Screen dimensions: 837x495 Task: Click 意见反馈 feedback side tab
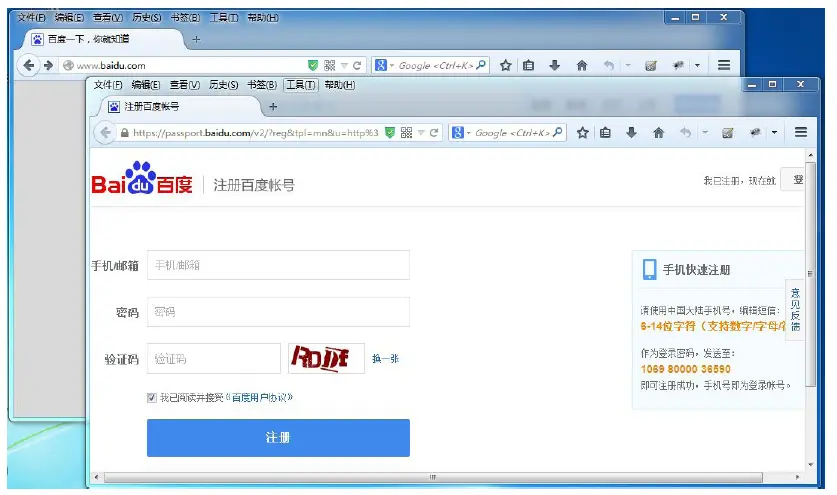pos(795,309)
